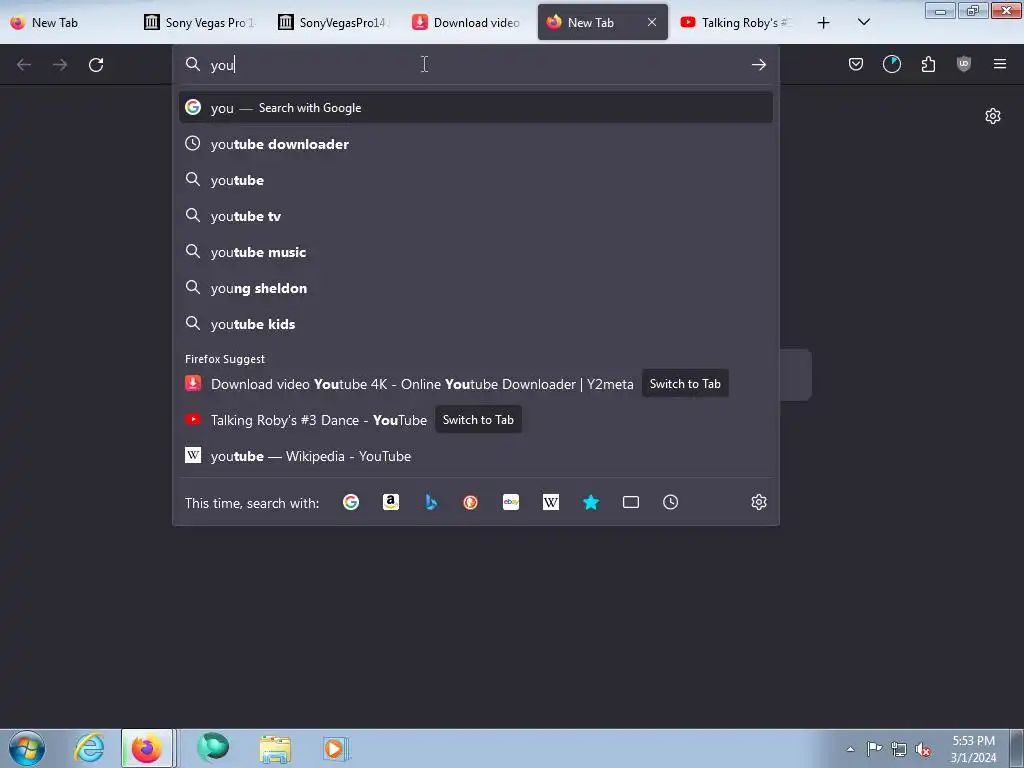Open the 'youtube — Wikipedia' suggestion
Viewport: 1024px width, 768px height.
tap(475, 456)
